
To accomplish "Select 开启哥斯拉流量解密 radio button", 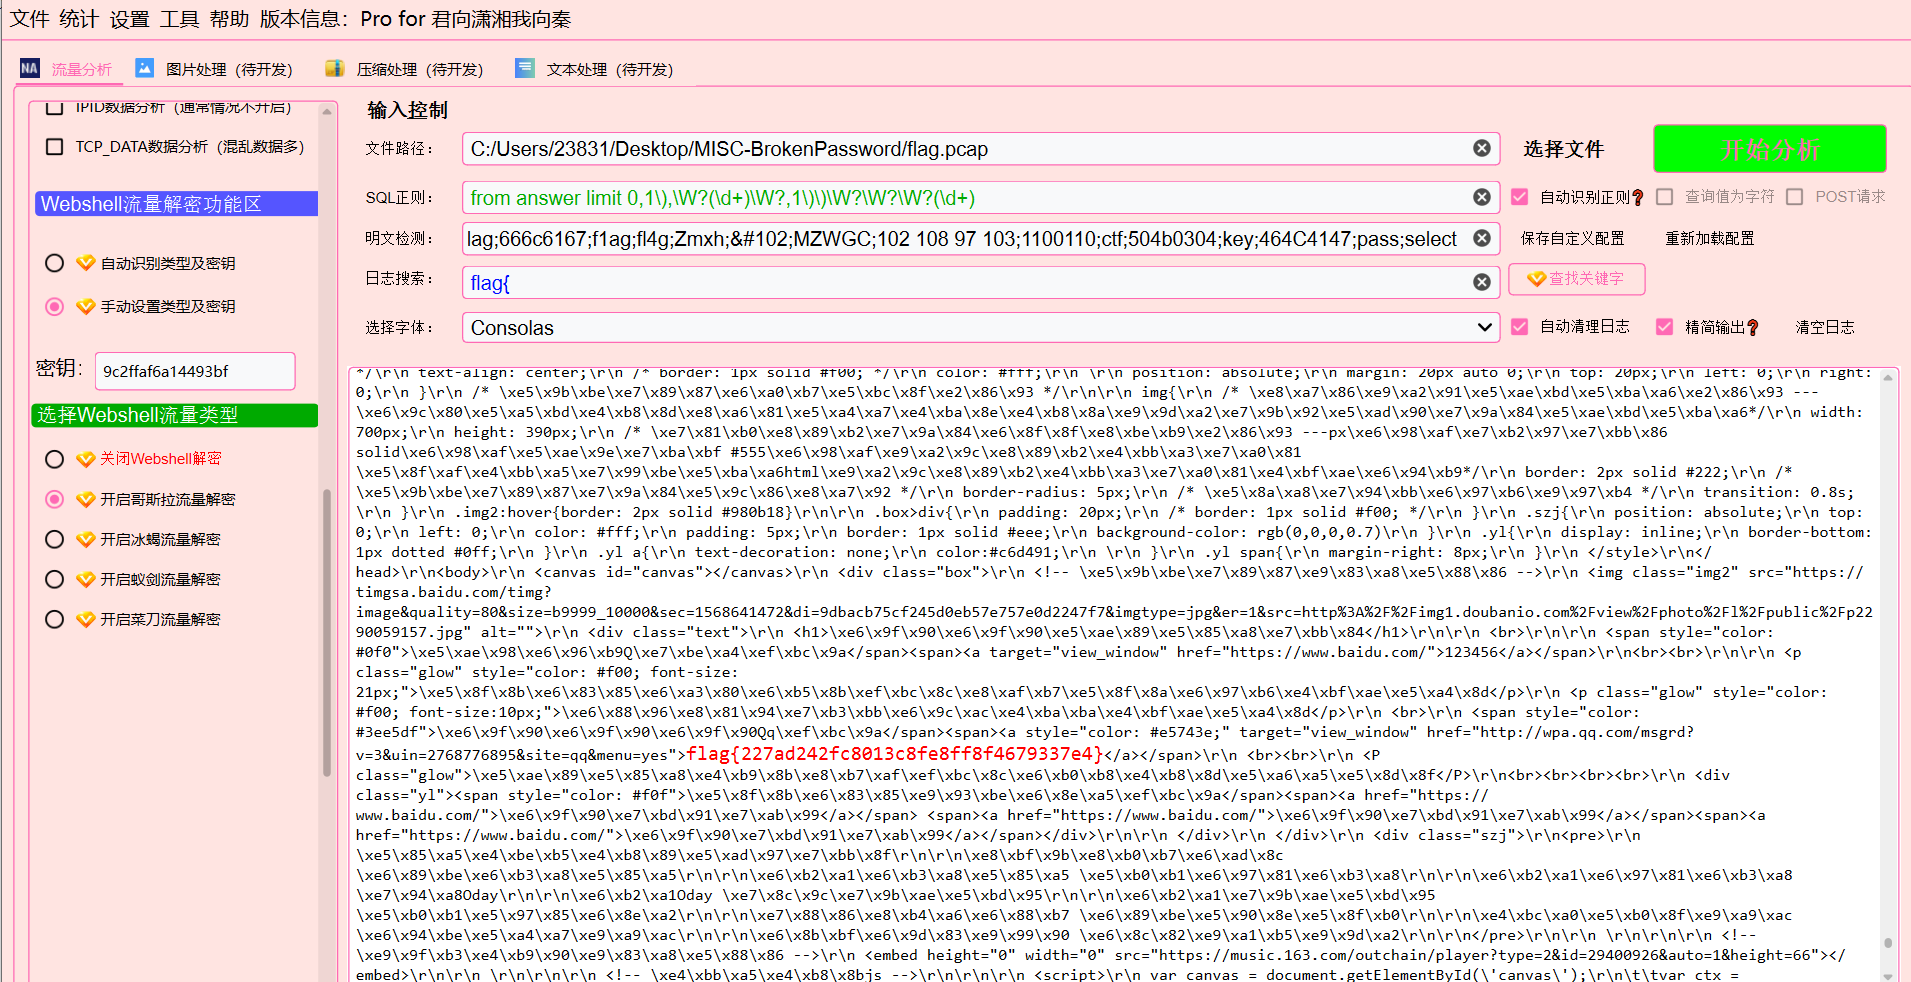I will [55, 499].
